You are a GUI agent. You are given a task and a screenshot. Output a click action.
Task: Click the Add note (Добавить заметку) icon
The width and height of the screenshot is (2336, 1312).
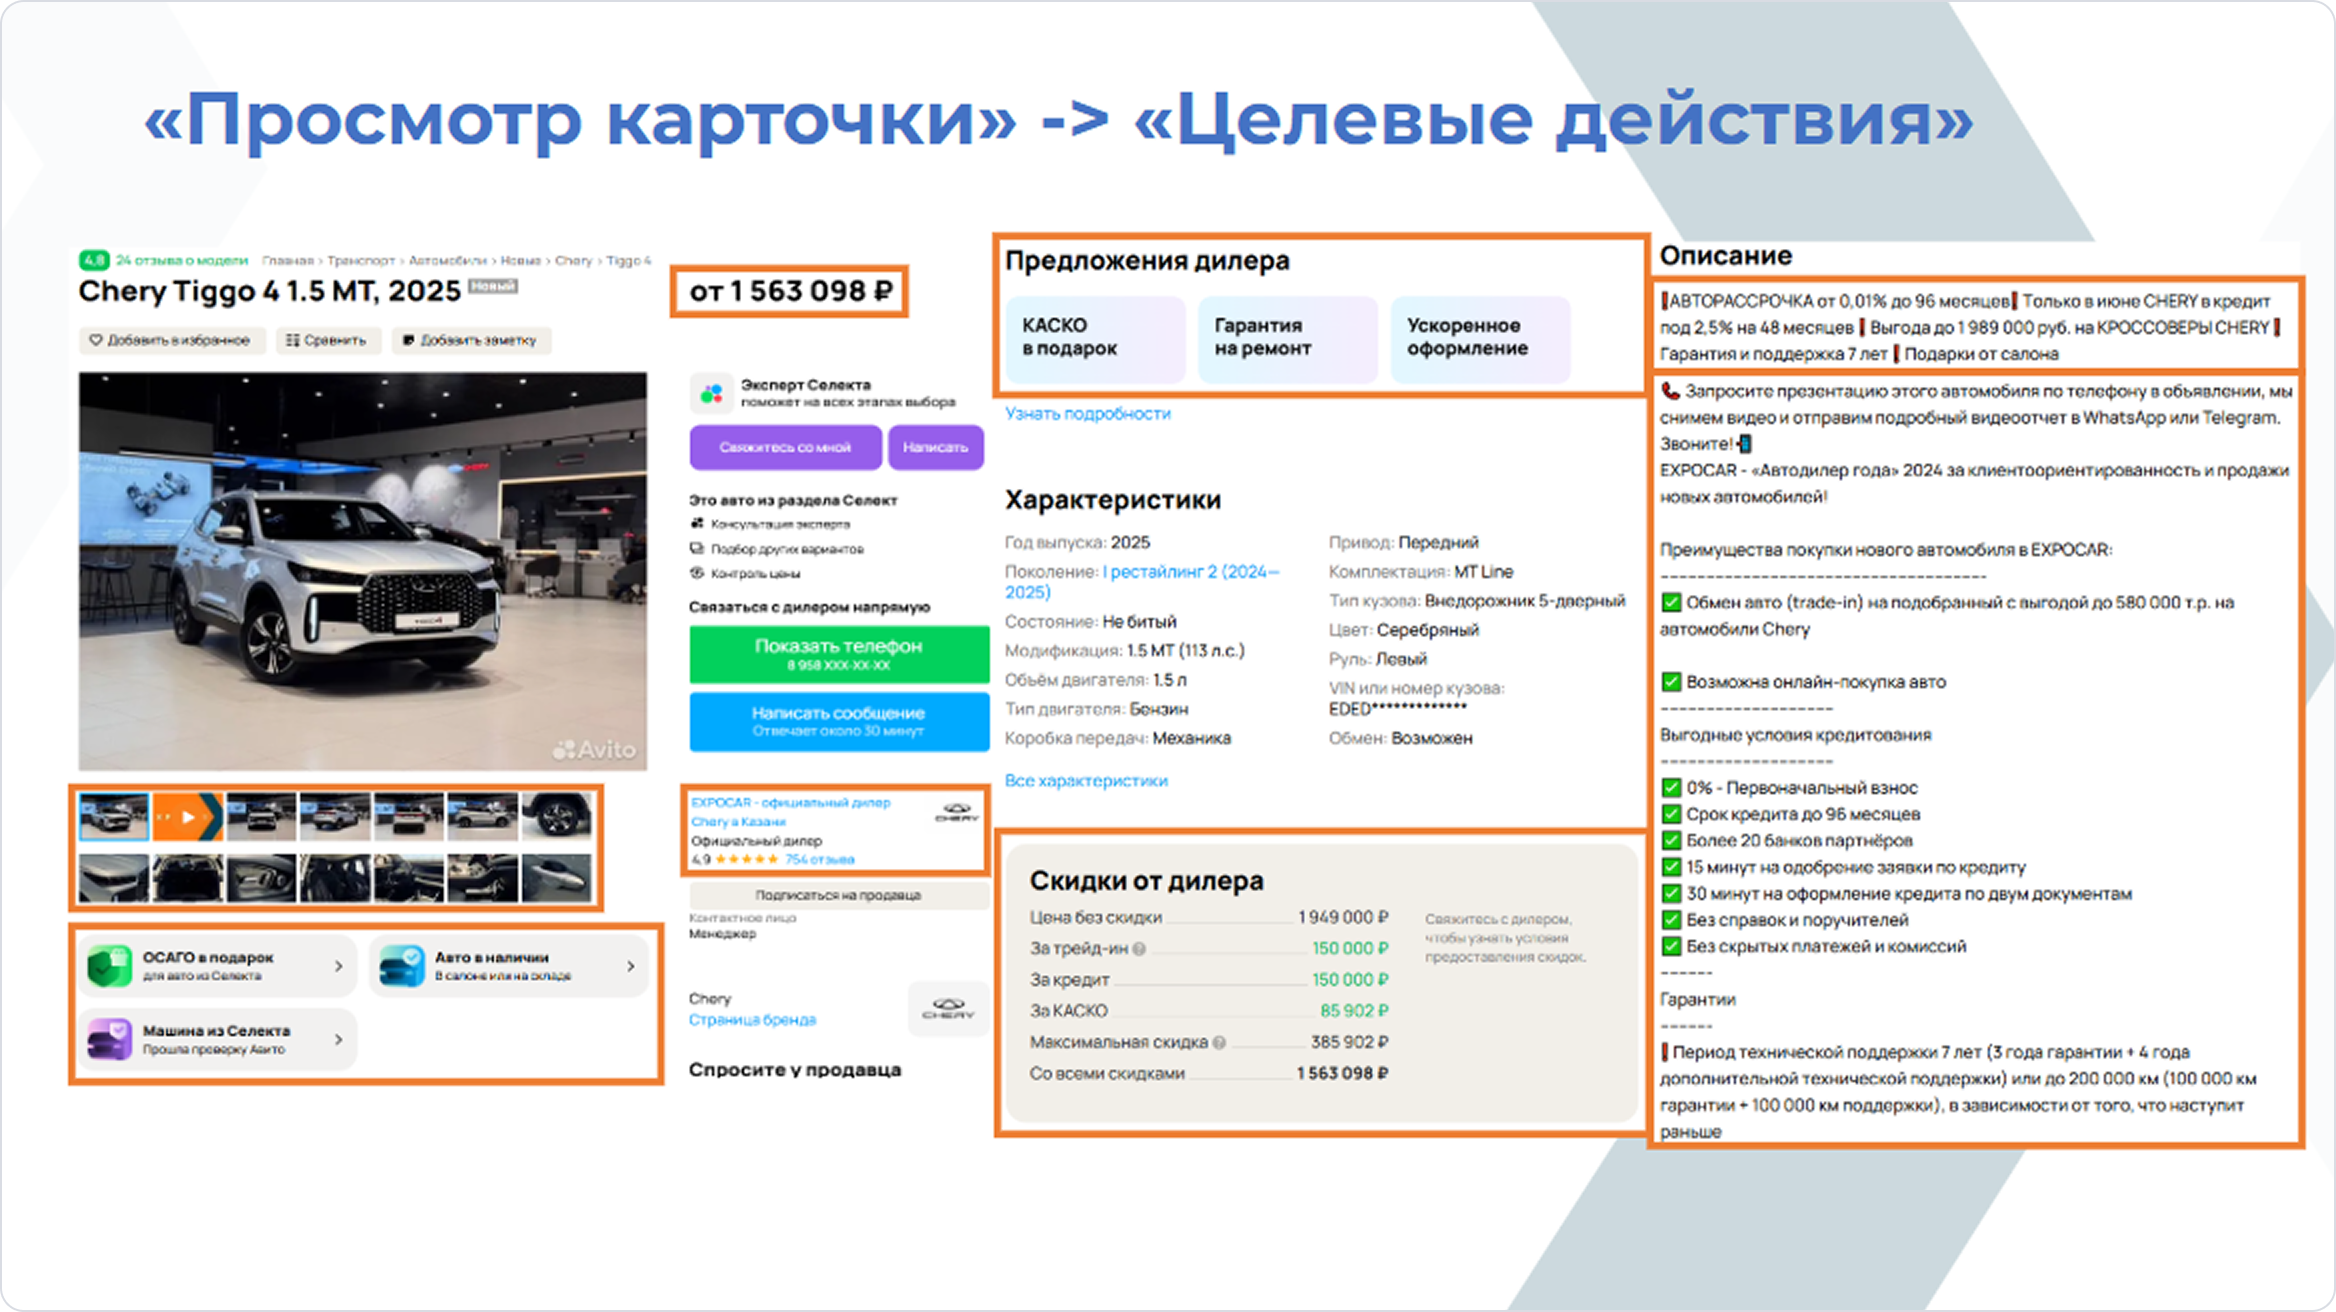point(408,340)
